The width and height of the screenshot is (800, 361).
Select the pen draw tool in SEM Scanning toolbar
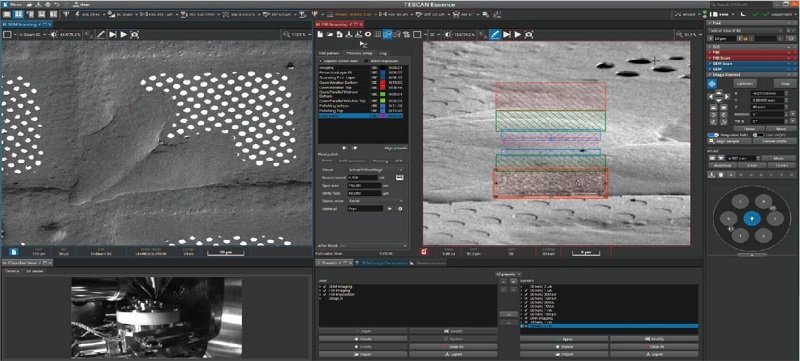[101, 35]
